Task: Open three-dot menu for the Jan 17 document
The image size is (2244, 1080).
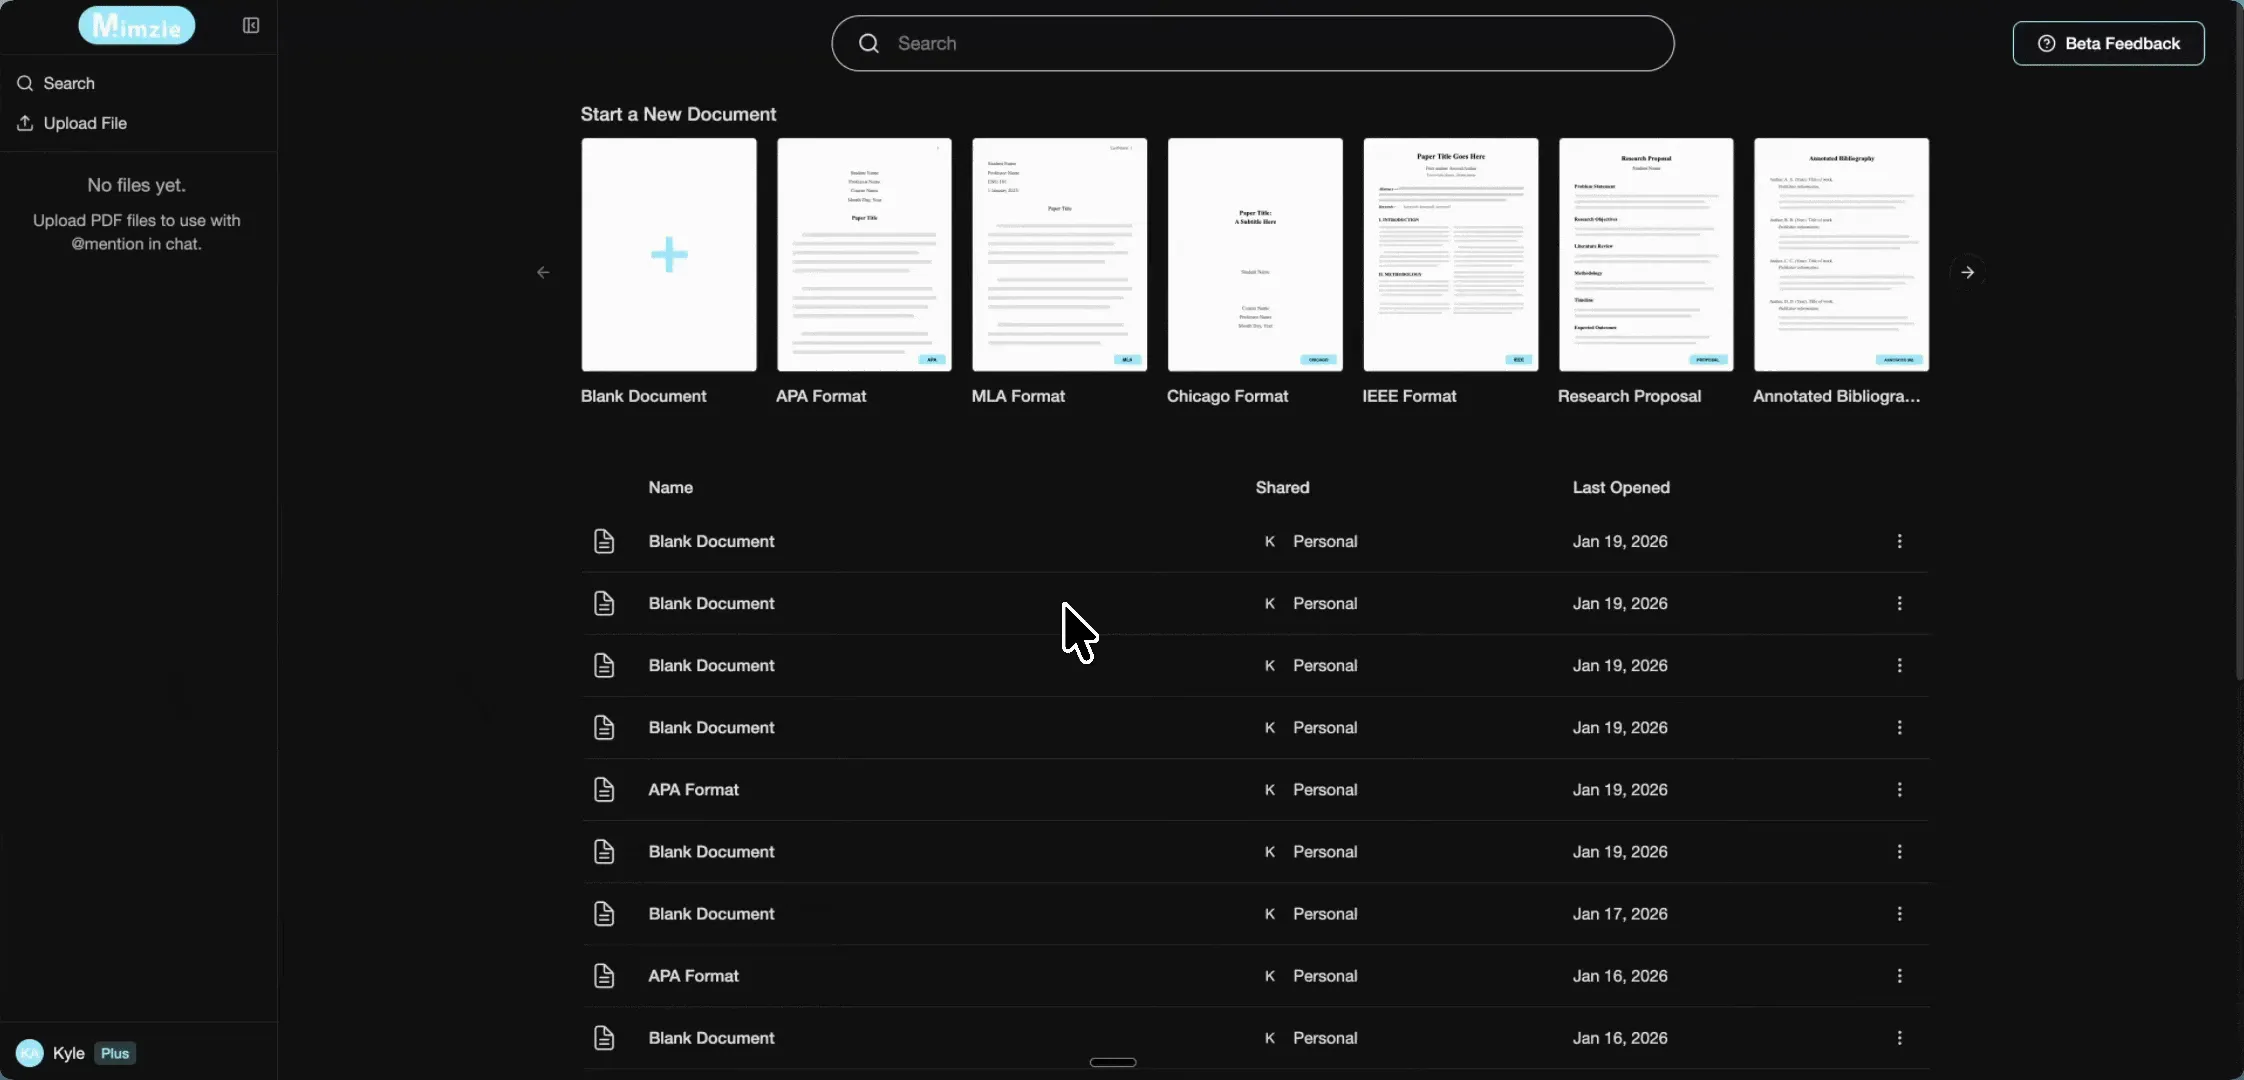Action: 1899,914
